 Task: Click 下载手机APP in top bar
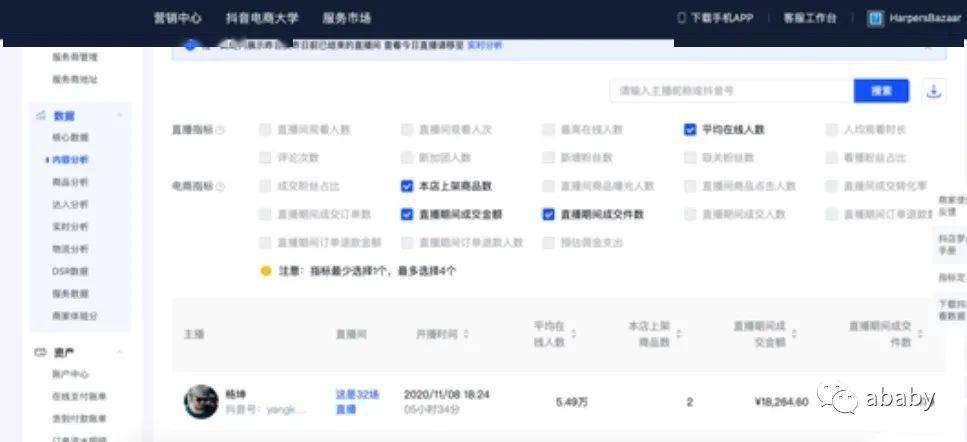(722, 18)
